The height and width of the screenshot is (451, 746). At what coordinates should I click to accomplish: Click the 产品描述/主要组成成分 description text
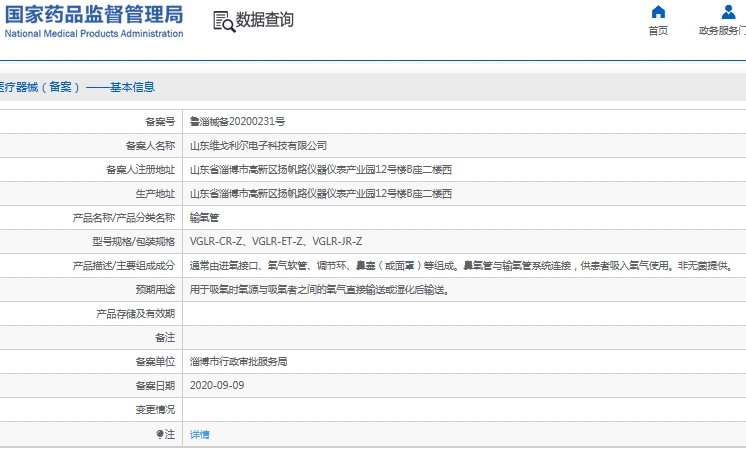pyautogui.click(x=462, y=266)
